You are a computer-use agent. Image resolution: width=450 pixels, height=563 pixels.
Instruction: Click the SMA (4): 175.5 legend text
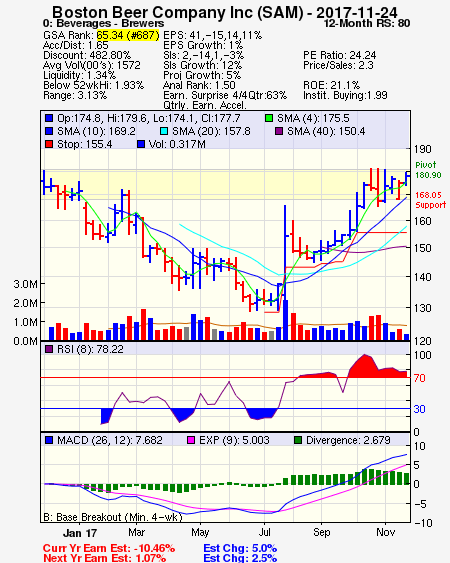point(313,118)
